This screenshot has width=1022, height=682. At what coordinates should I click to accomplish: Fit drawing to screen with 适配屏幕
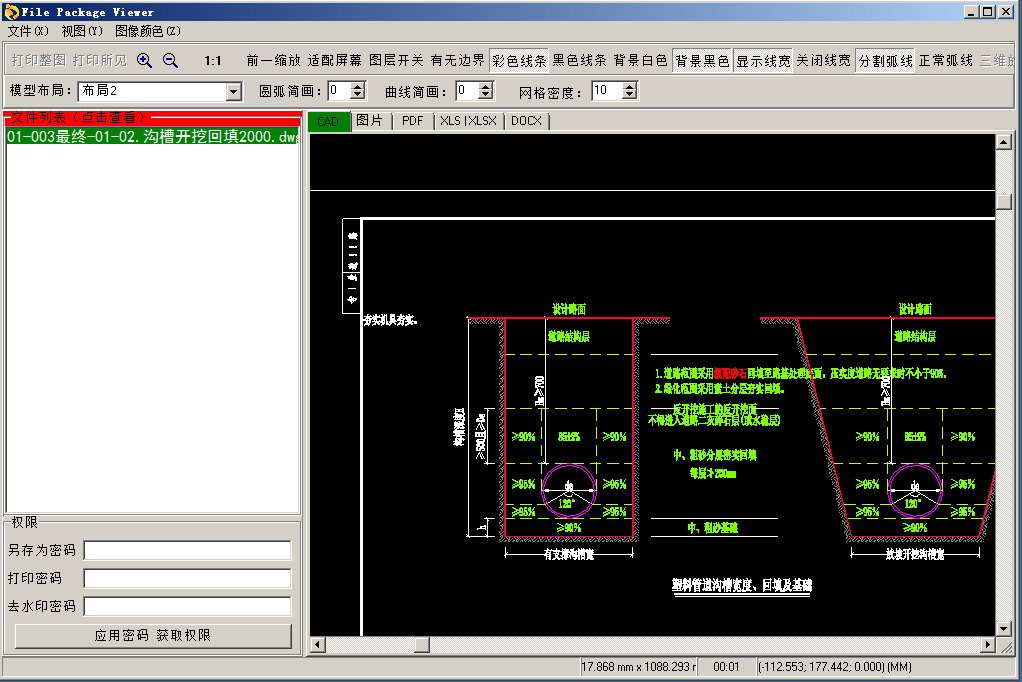tap(334, 60)
